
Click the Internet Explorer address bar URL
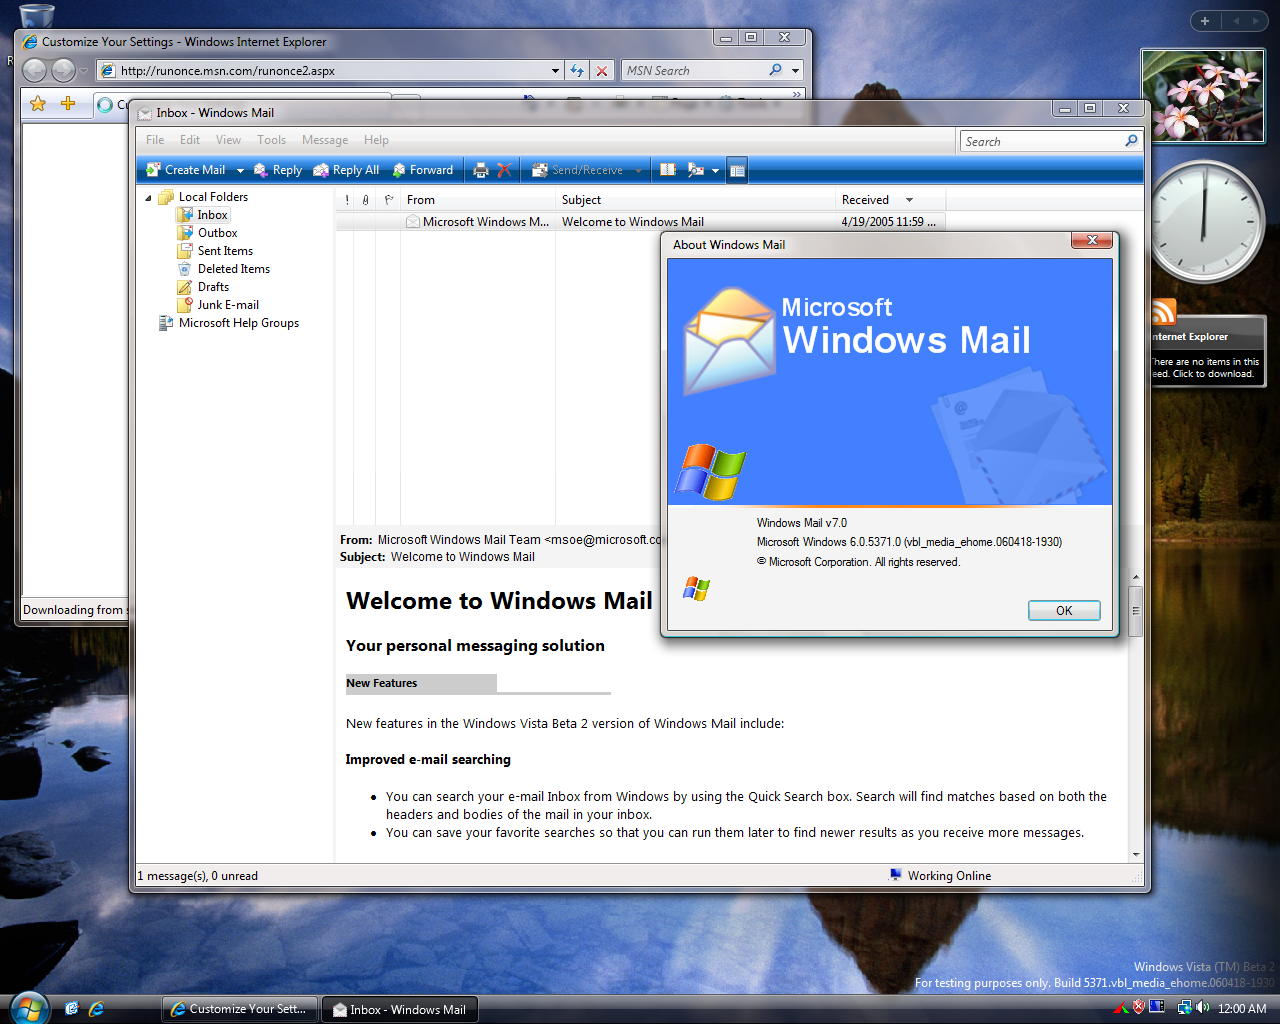click(227, 71)
